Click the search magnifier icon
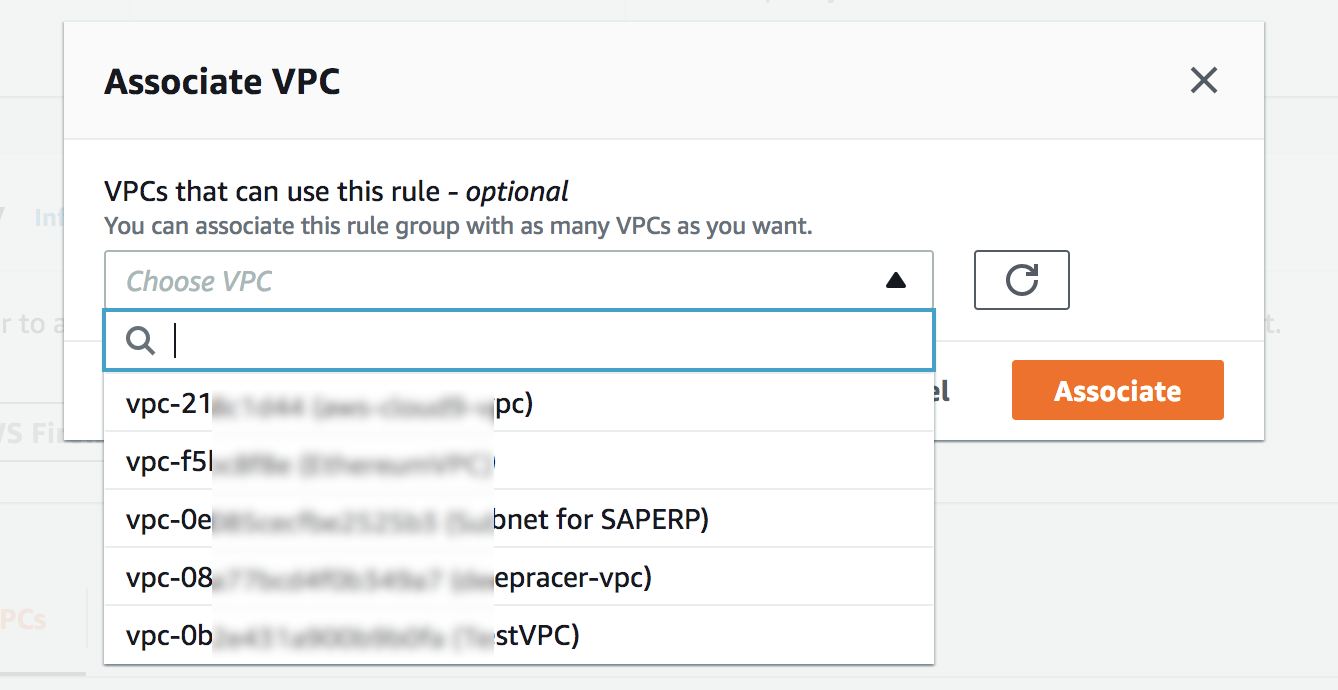Viewport: 1338px width, 690px height. coord(141,341)
